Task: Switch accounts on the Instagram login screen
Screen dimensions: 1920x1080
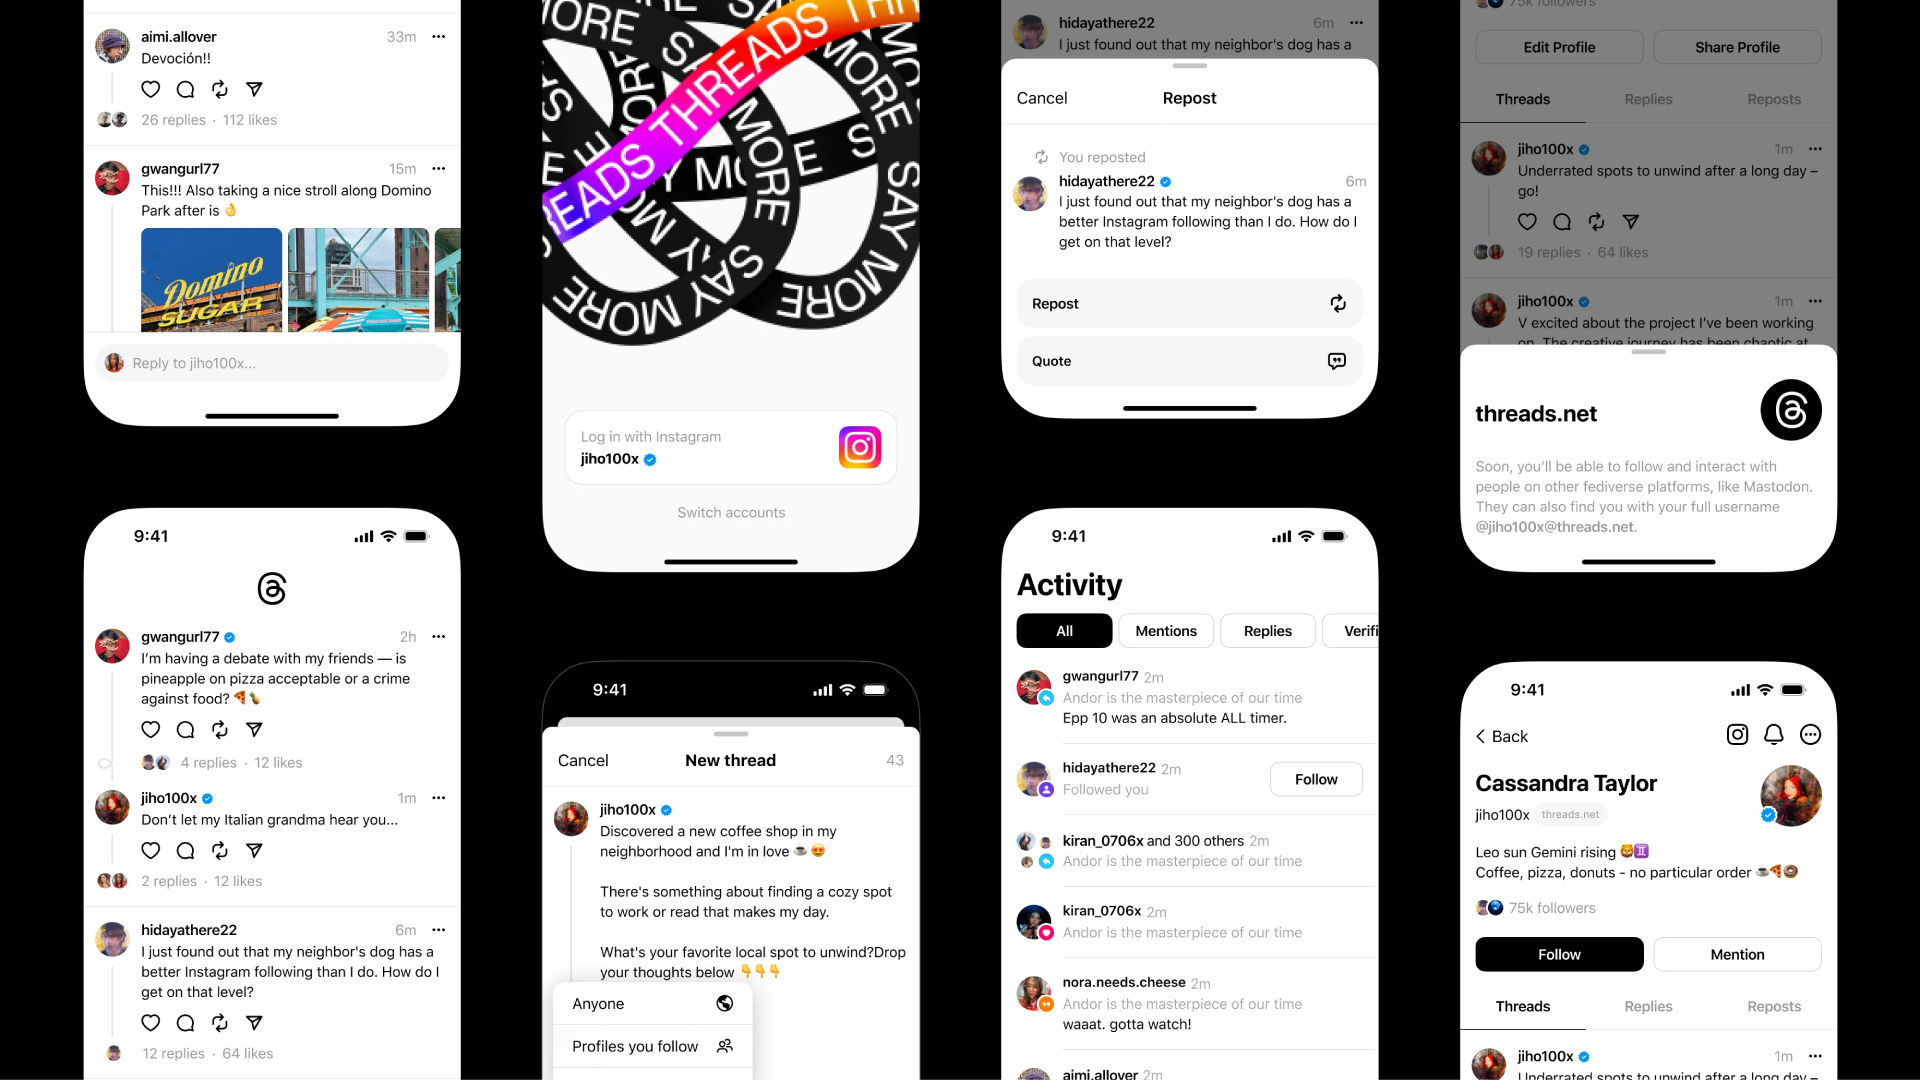Action: click(729, 512)
